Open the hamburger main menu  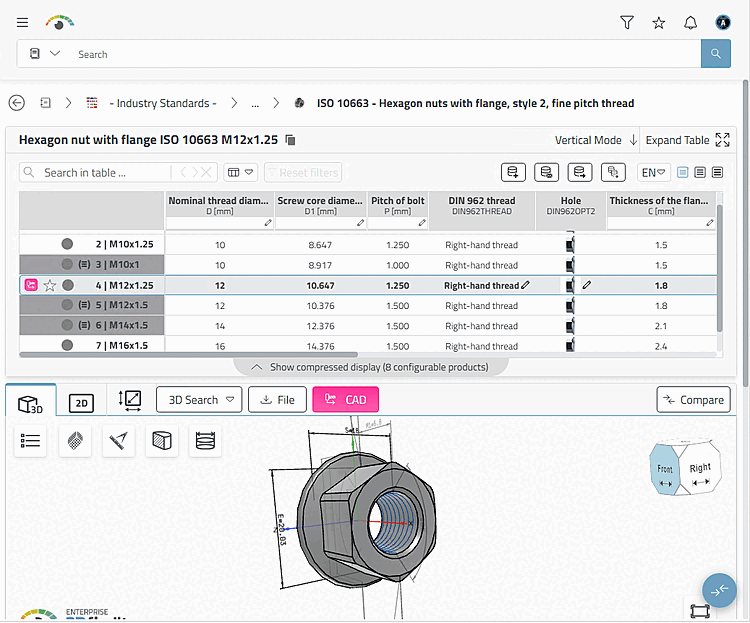22,22
